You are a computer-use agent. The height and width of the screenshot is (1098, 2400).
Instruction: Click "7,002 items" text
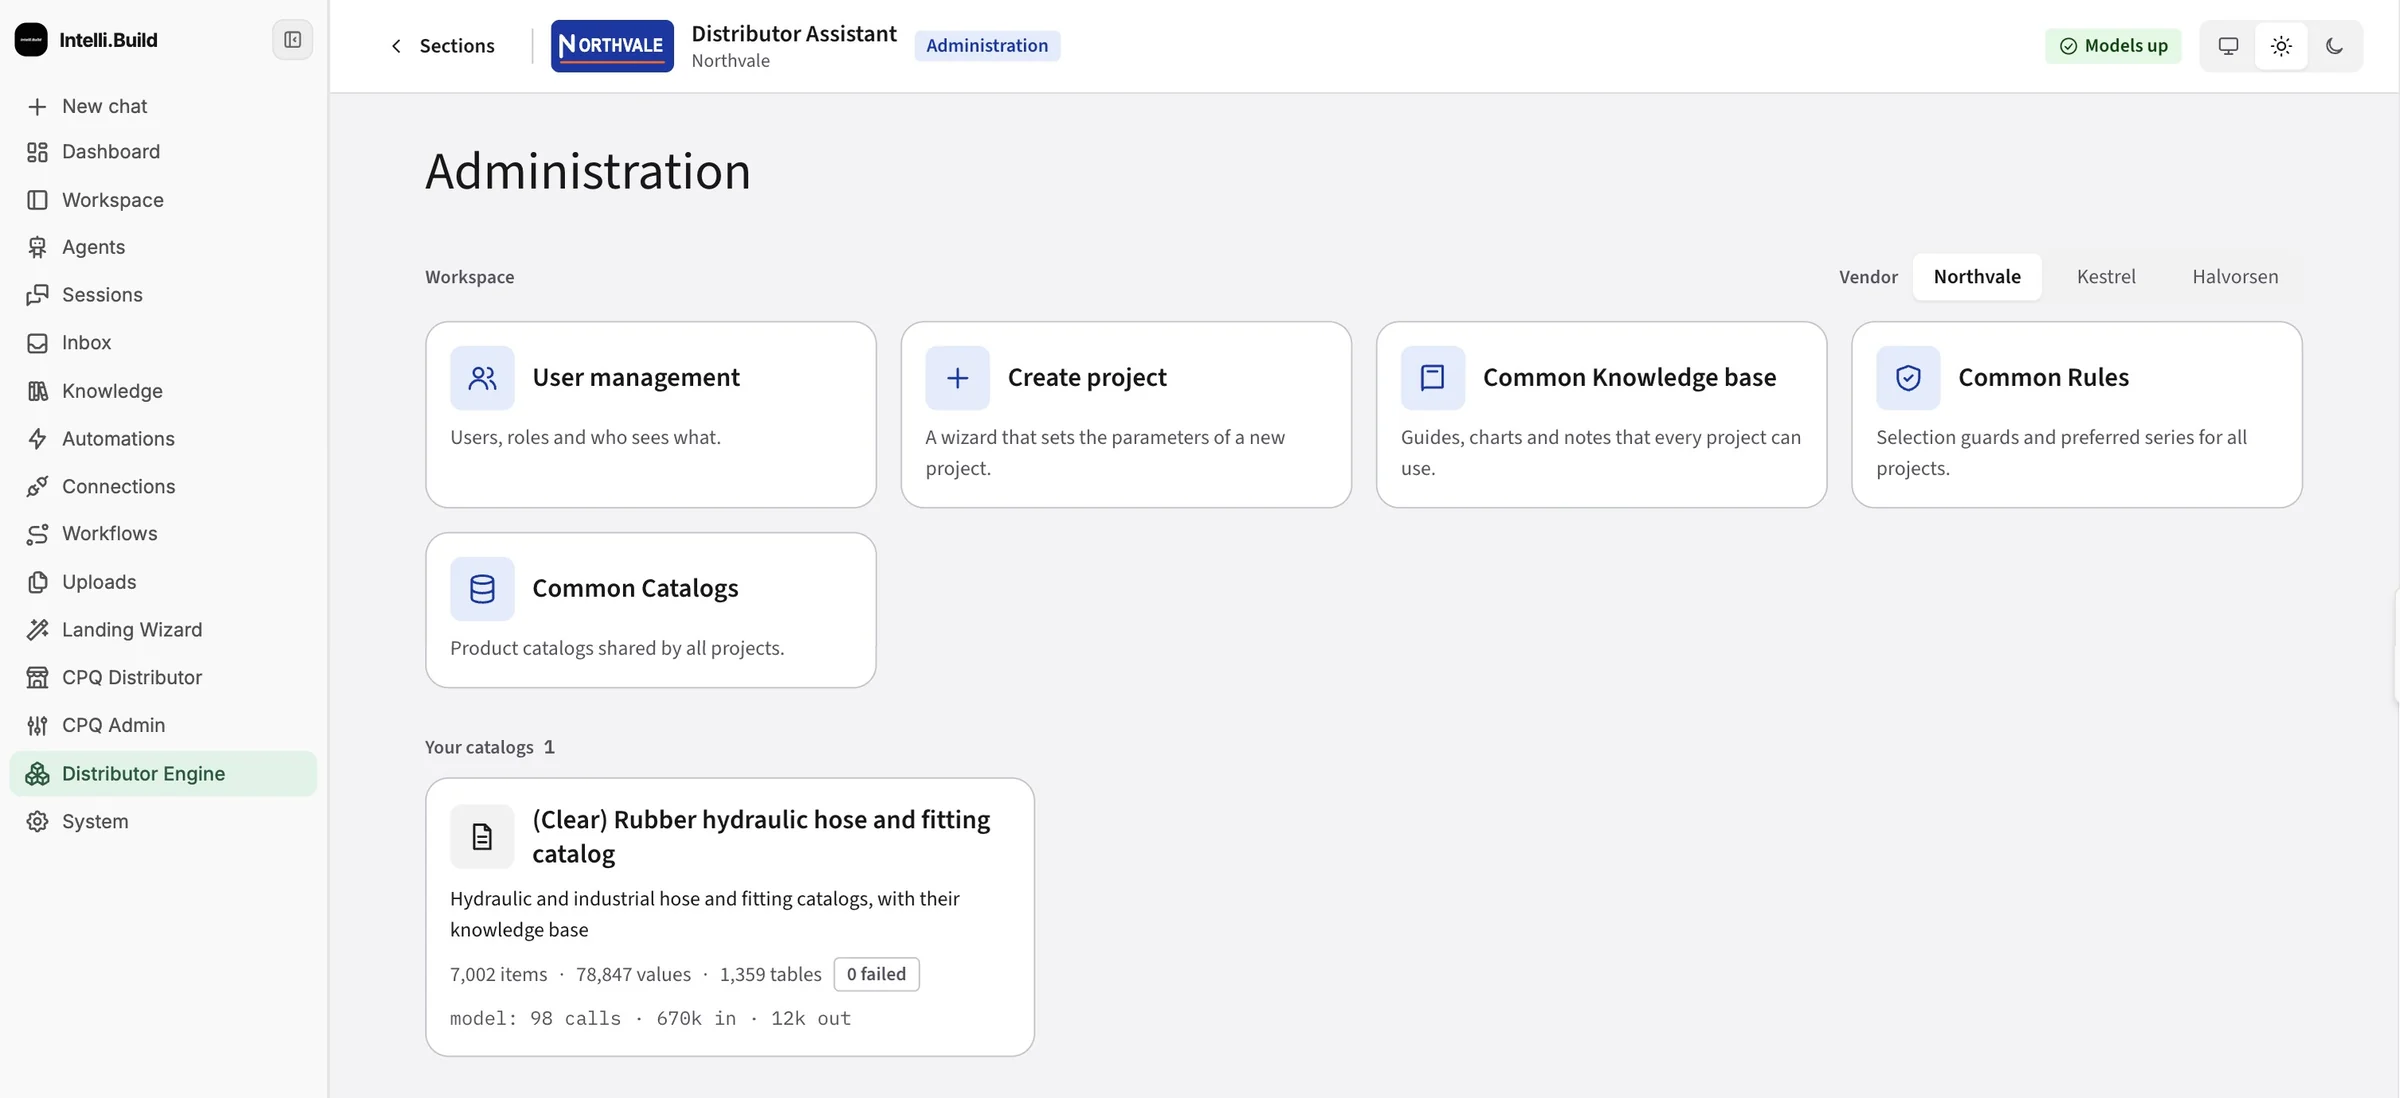(499, 975)
